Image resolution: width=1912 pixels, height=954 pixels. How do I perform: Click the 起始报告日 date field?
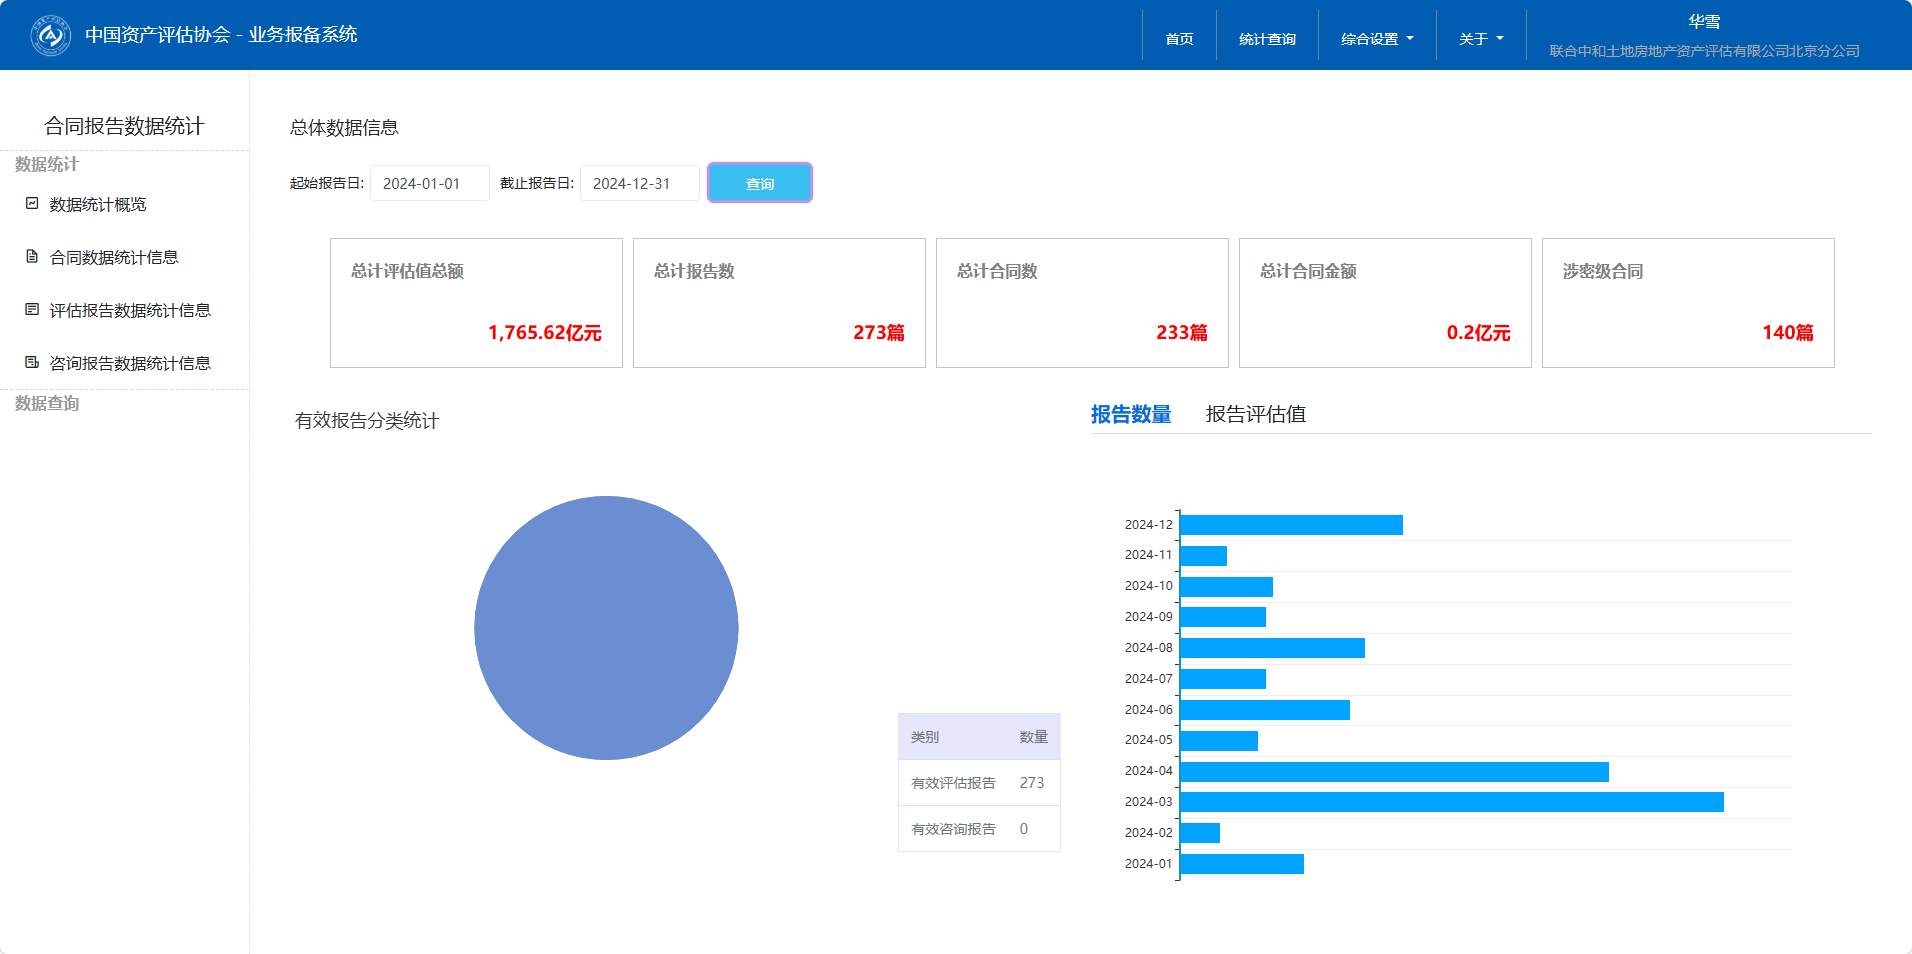coord(429,184)
